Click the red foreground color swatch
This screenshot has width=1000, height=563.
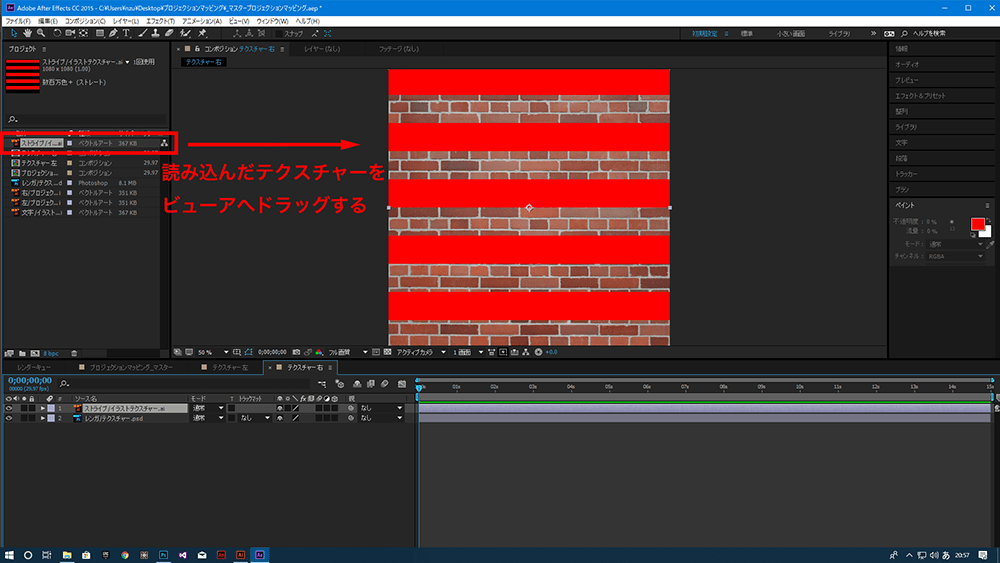976,223
